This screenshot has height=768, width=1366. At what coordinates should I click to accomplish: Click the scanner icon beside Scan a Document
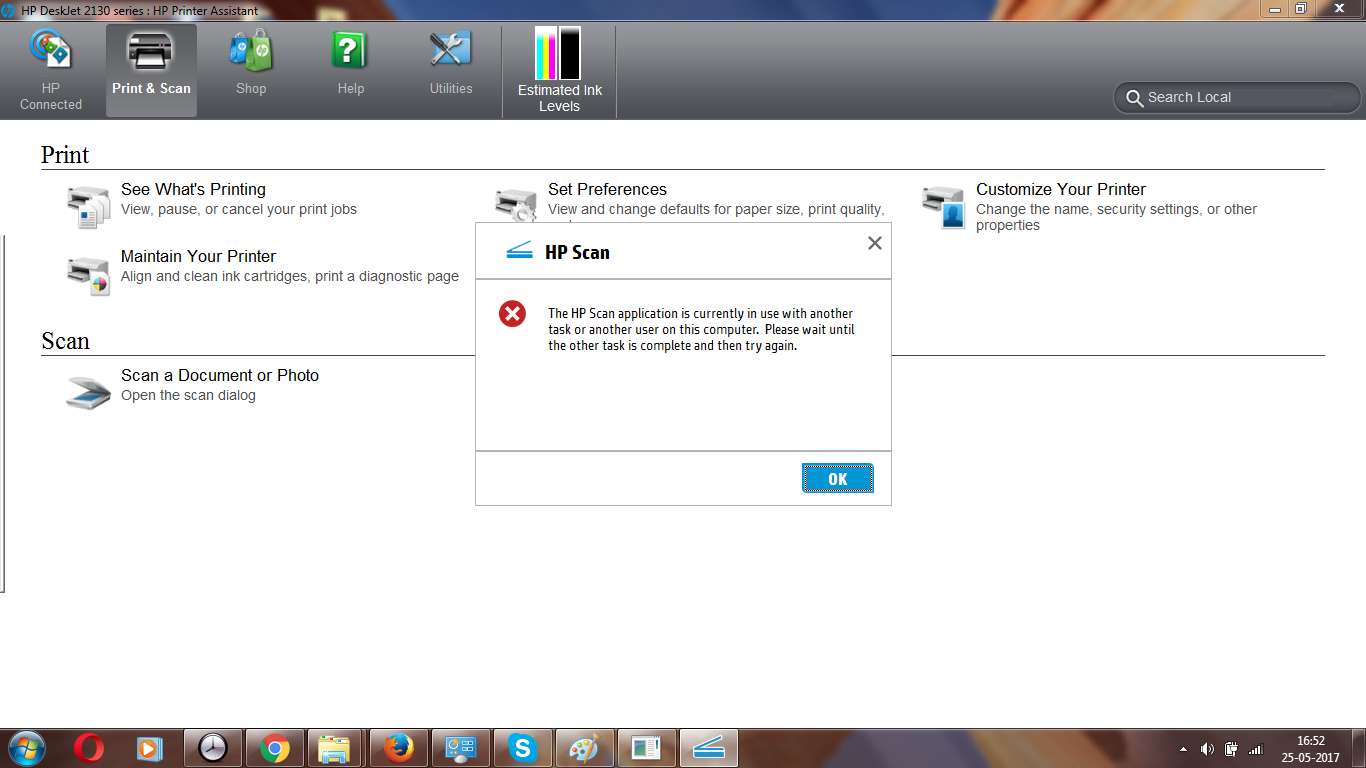point(88,391)
